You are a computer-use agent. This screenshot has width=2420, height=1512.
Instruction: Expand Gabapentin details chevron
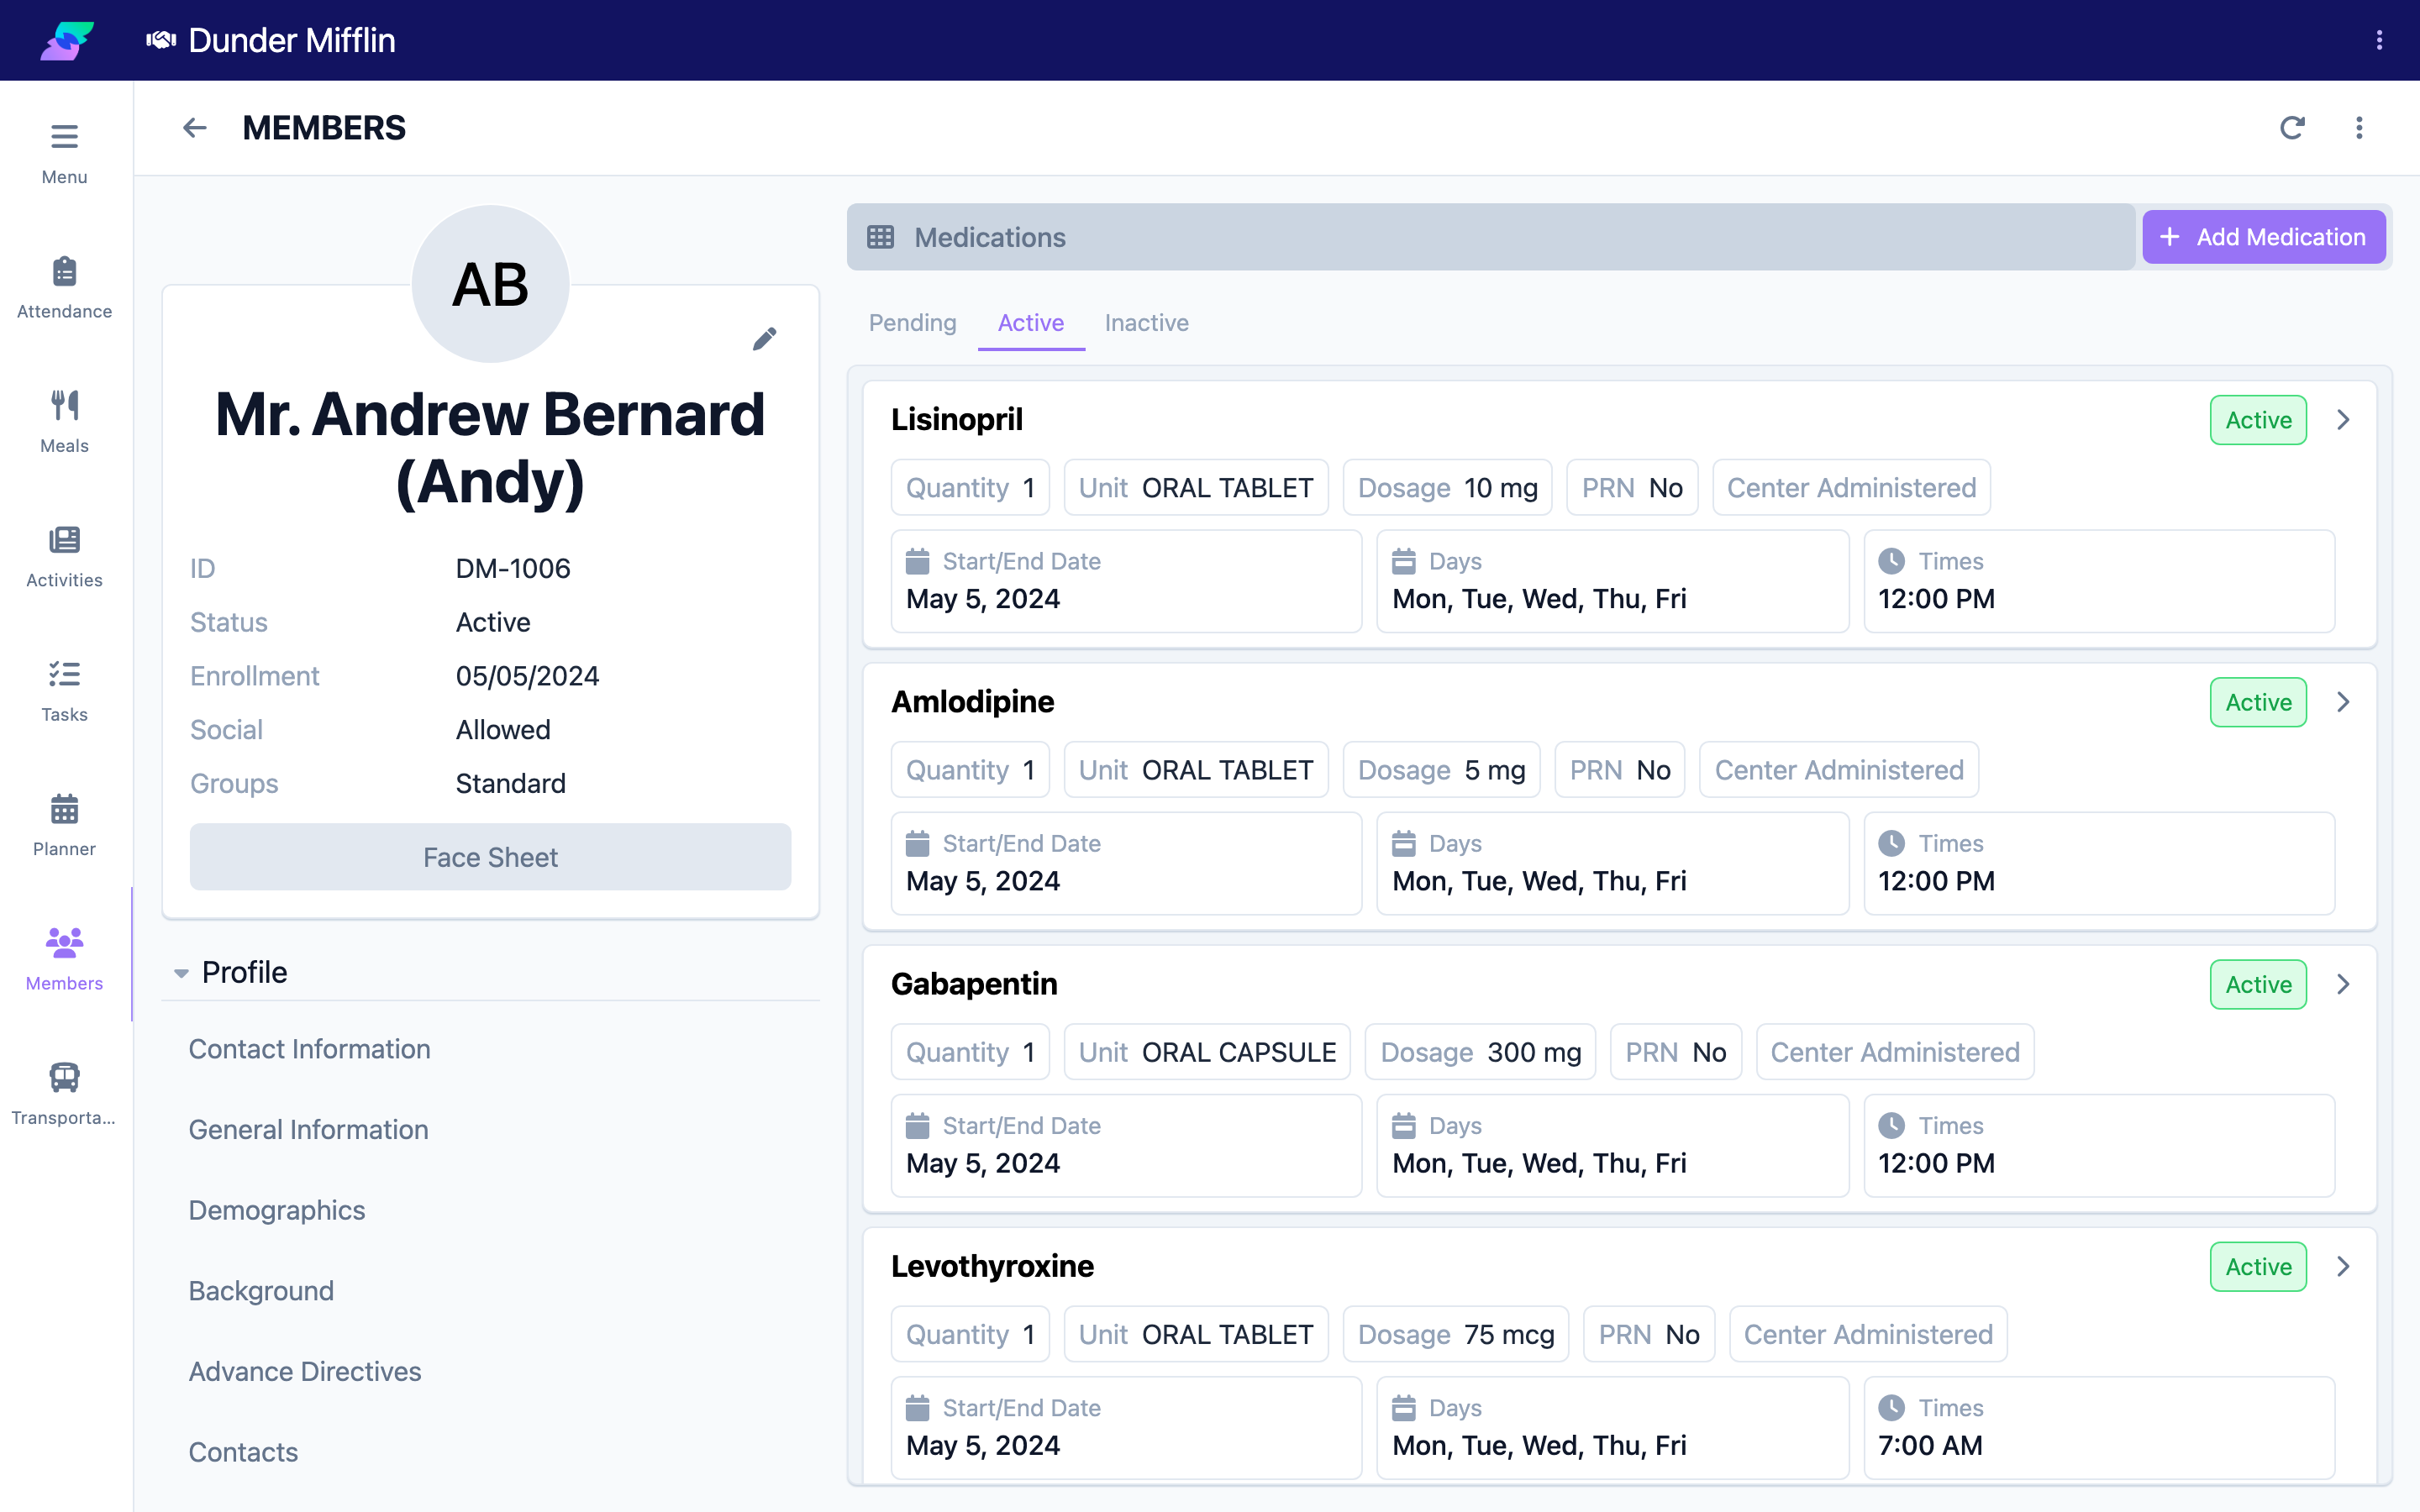tap(2343, 984)
